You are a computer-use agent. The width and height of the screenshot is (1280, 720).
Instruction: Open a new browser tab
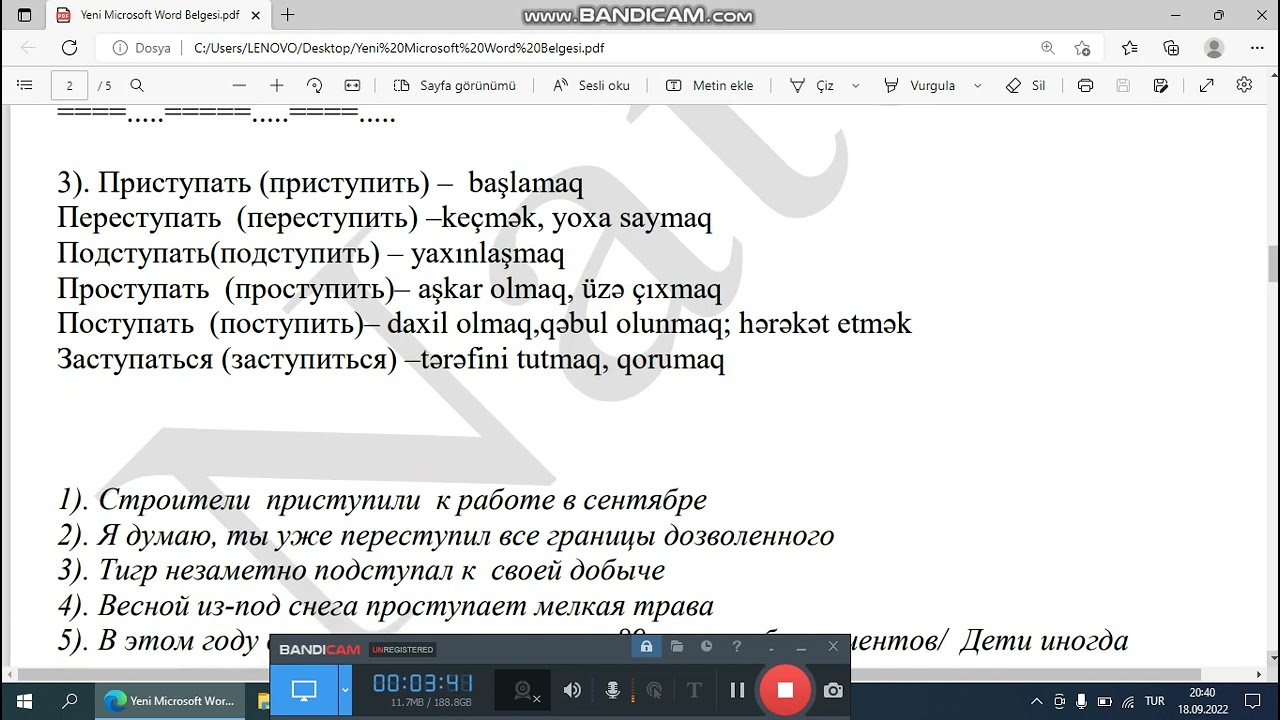pyautogui.click(x=288, y=15)
